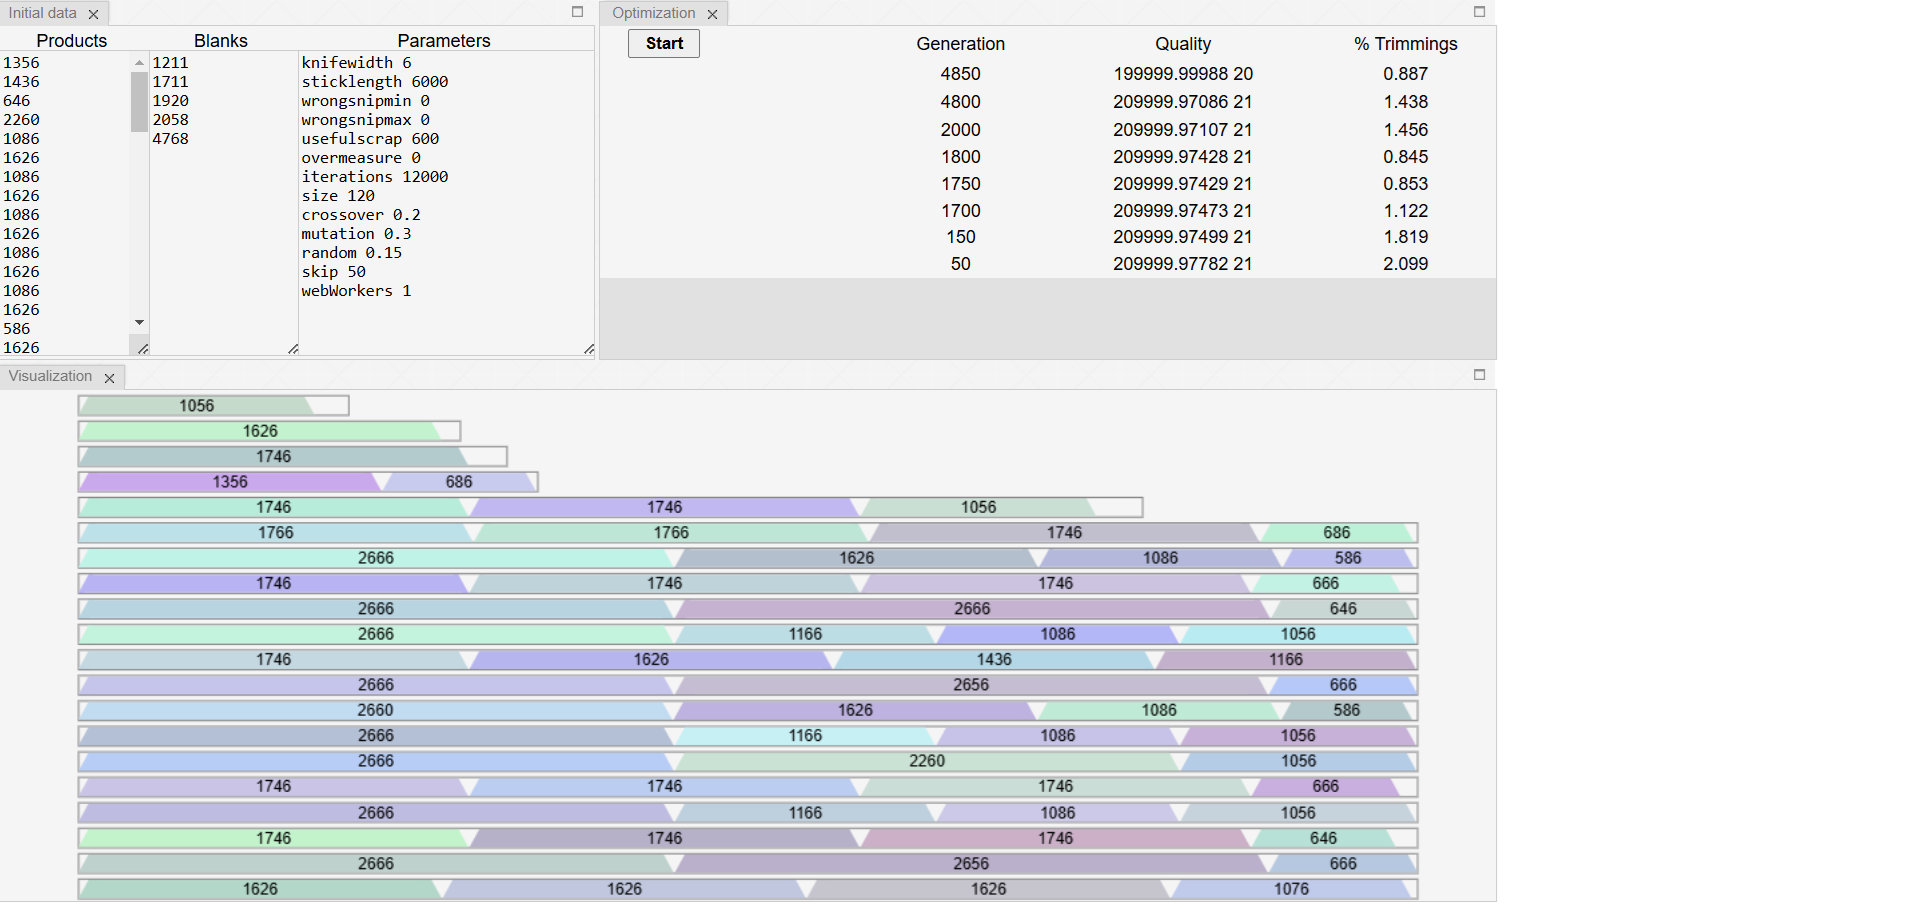Click the Start button
The width and height of the screenshot is (1920, 909).
(x=664, y=43)
